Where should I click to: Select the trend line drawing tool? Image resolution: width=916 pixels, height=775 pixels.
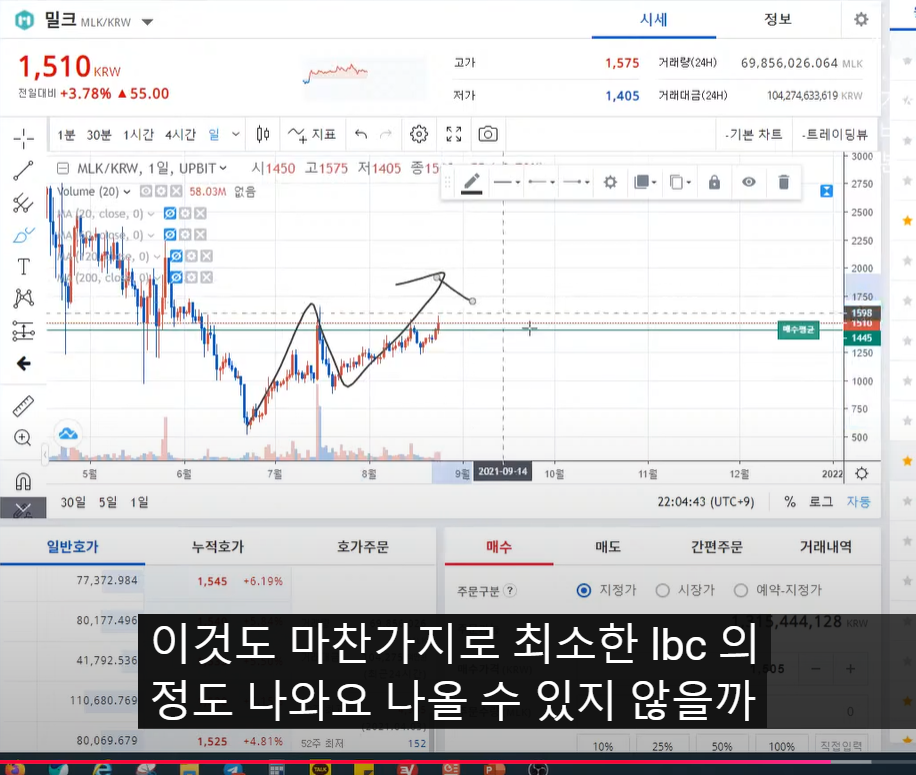click(23, 171)
